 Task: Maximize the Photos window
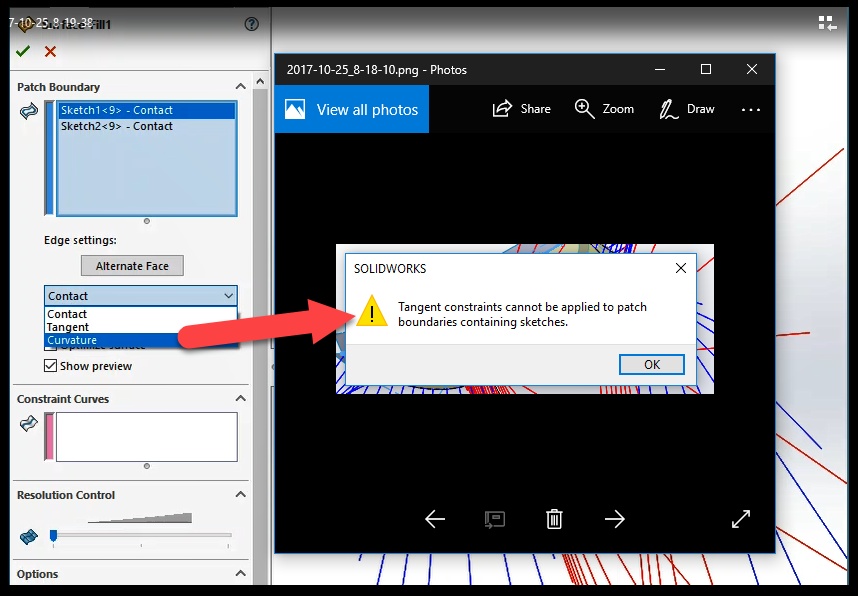click(706, 69)
